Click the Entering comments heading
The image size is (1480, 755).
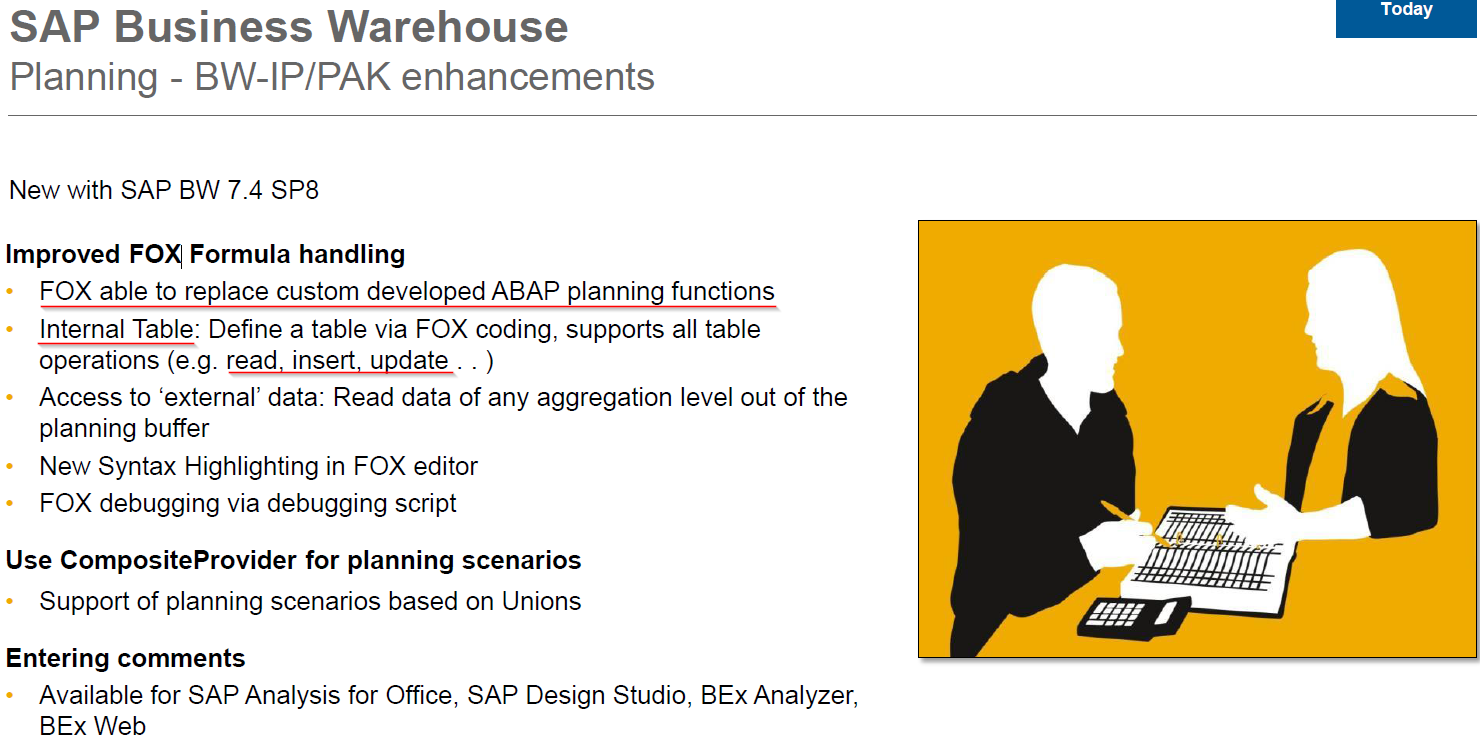126,658
